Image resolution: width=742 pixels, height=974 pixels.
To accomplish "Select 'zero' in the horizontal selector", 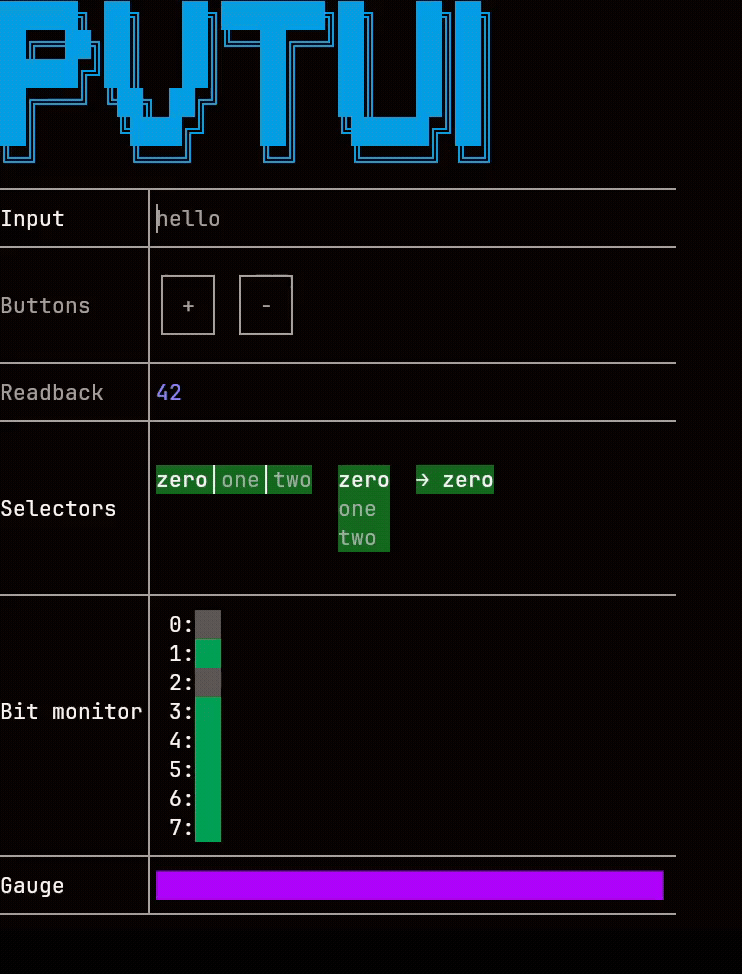I will point(182,480).
